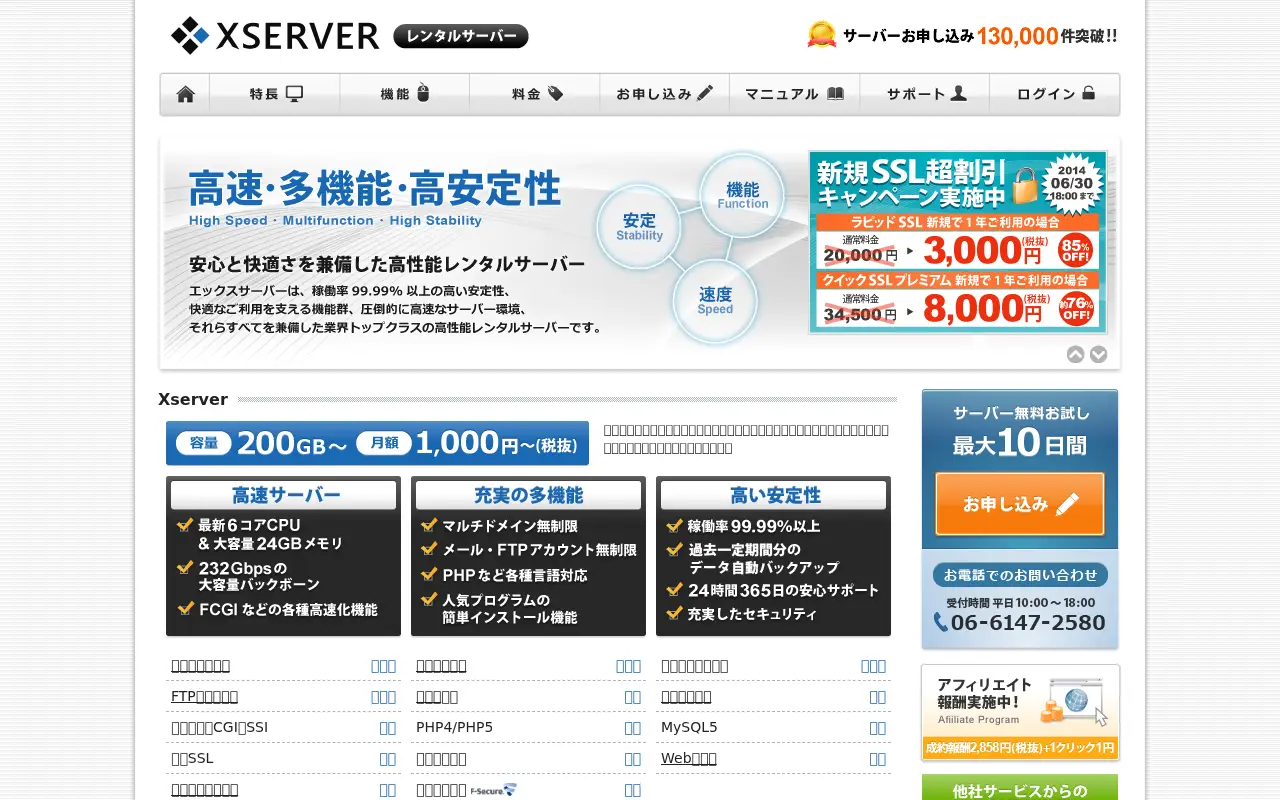Open the マニュアル navigation item
The width and height of the screenshot is (1280, 800).
[795, 94]
